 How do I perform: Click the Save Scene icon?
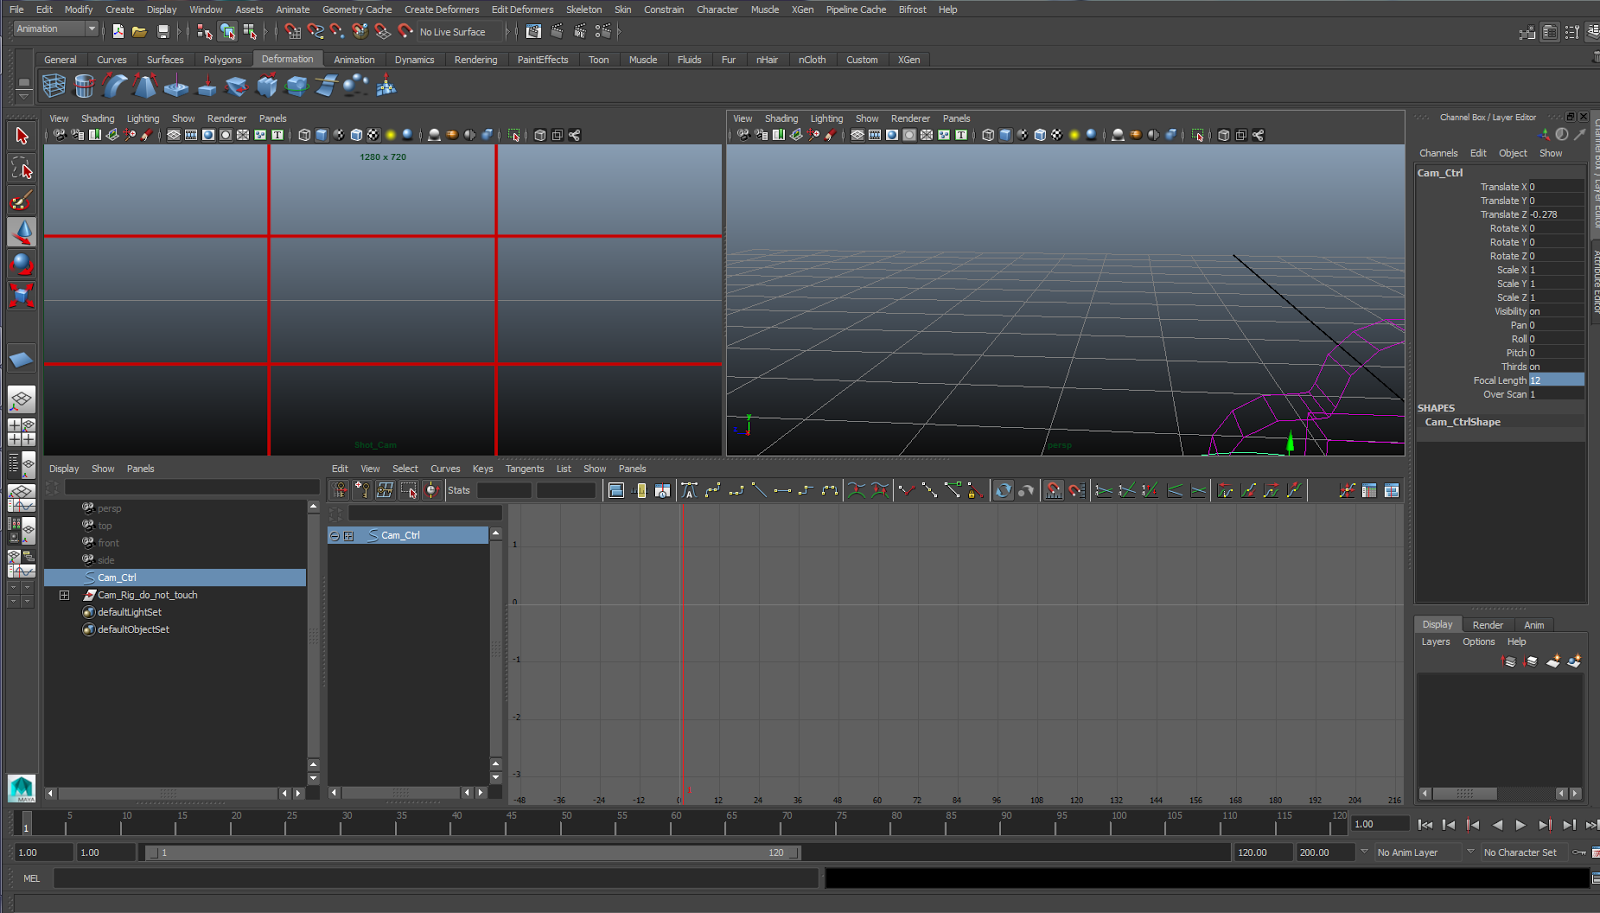tap(162, 32)
